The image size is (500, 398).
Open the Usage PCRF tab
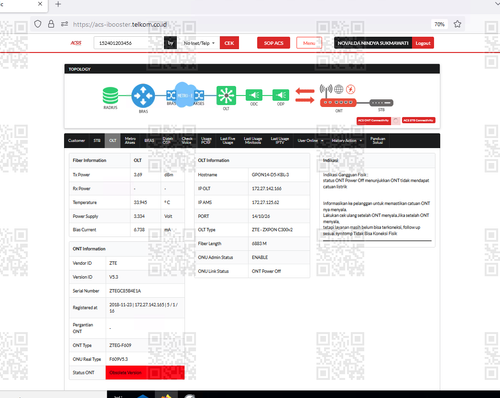coord(206,141)
